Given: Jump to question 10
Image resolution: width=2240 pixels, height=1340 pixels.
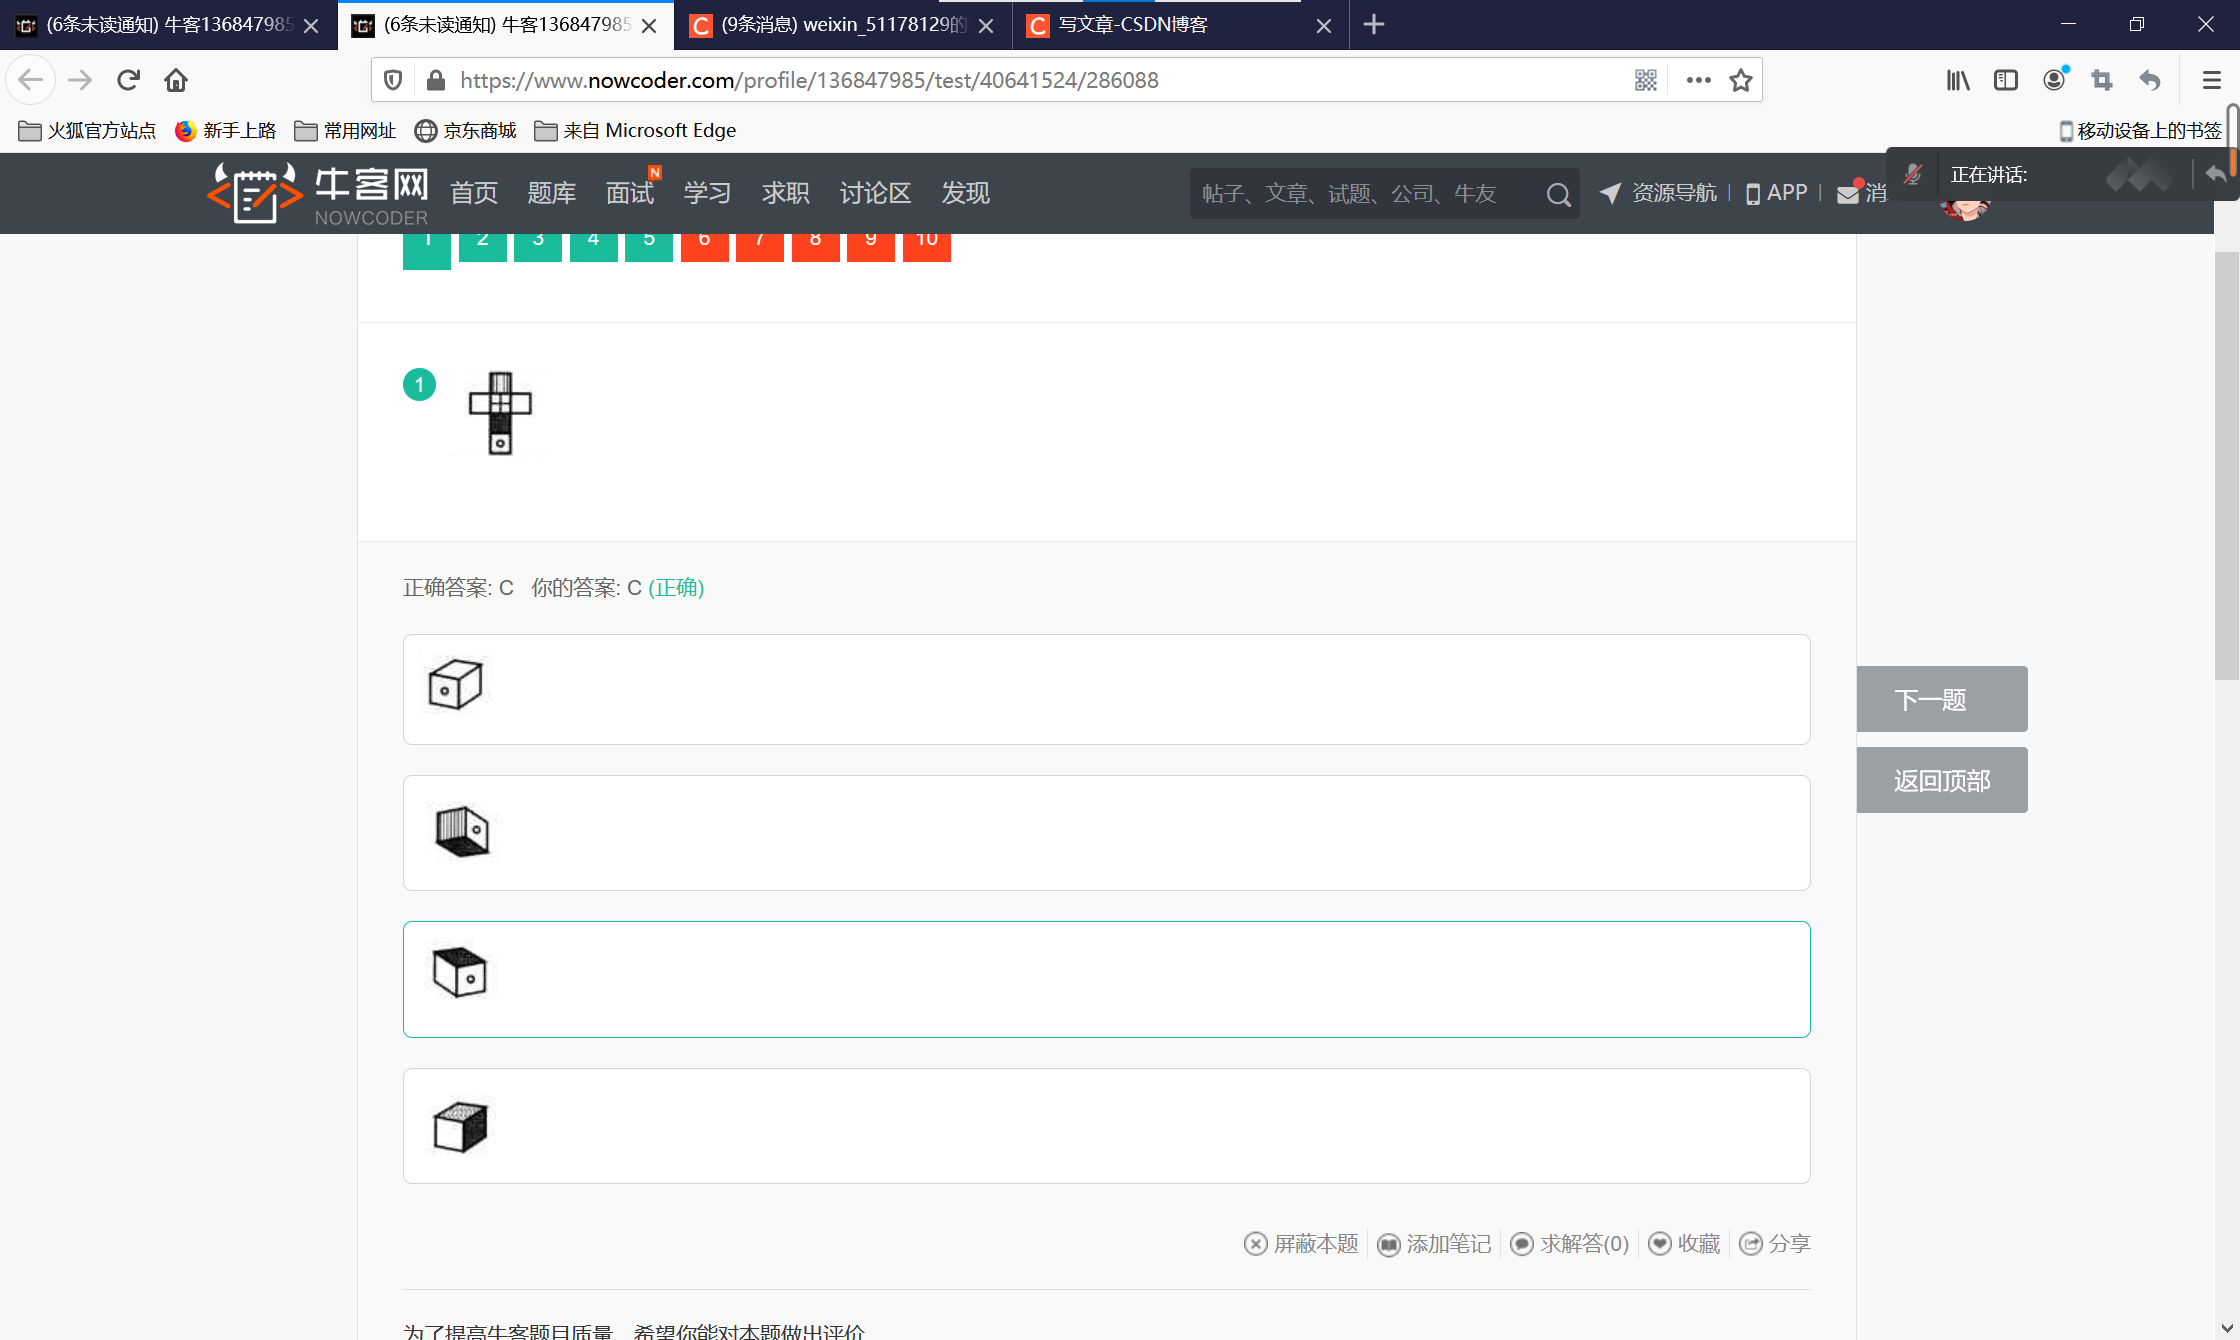Looking at the screenshot, I should pos(927,247).
